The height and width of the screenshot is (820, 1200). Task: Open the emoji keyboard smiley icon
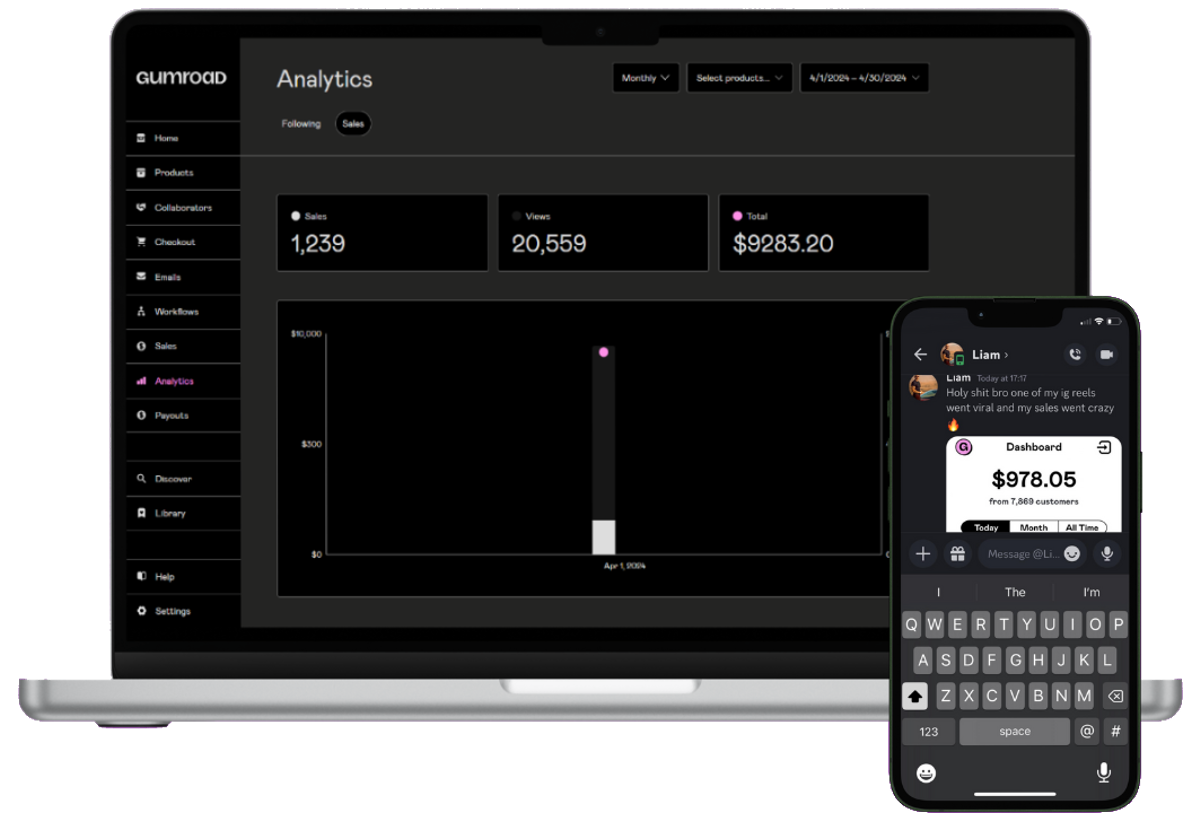926,772
